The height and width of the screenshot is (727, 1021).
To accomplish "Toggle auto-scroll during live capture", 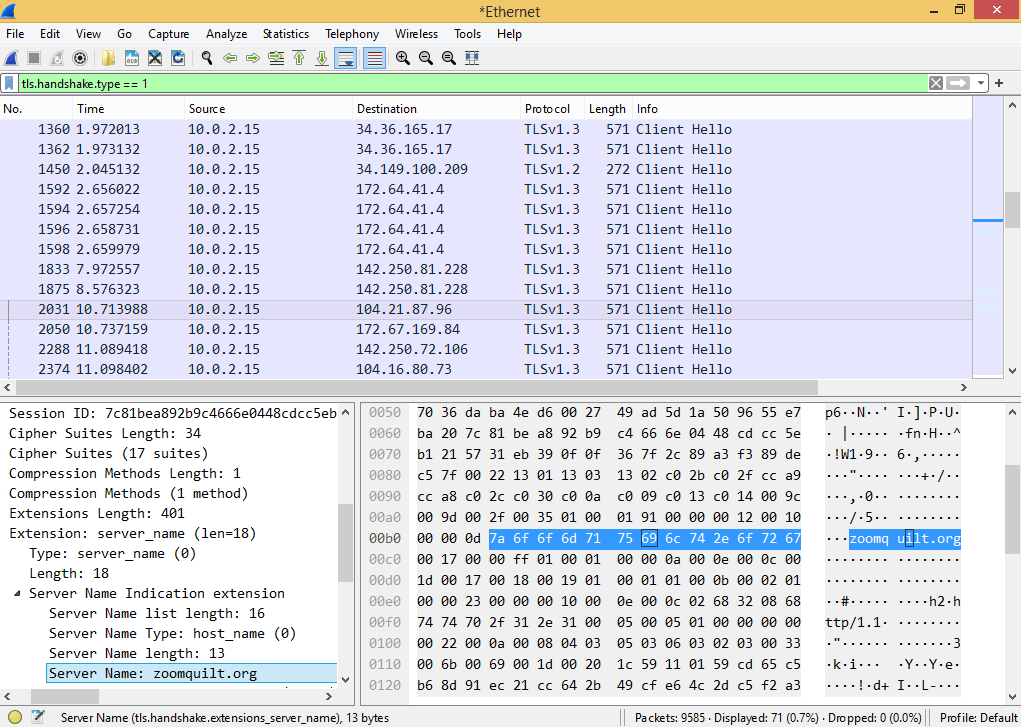I will click(x=346, y=58).
